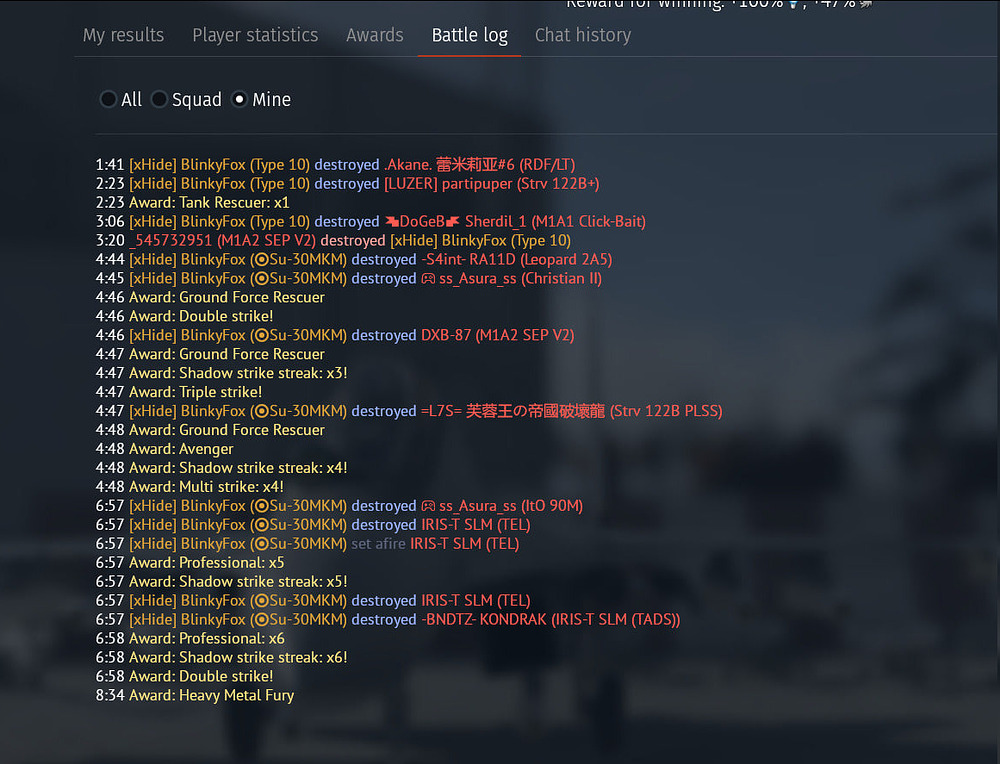
Task: Select the Battle log tab
Action: point(469,35)
